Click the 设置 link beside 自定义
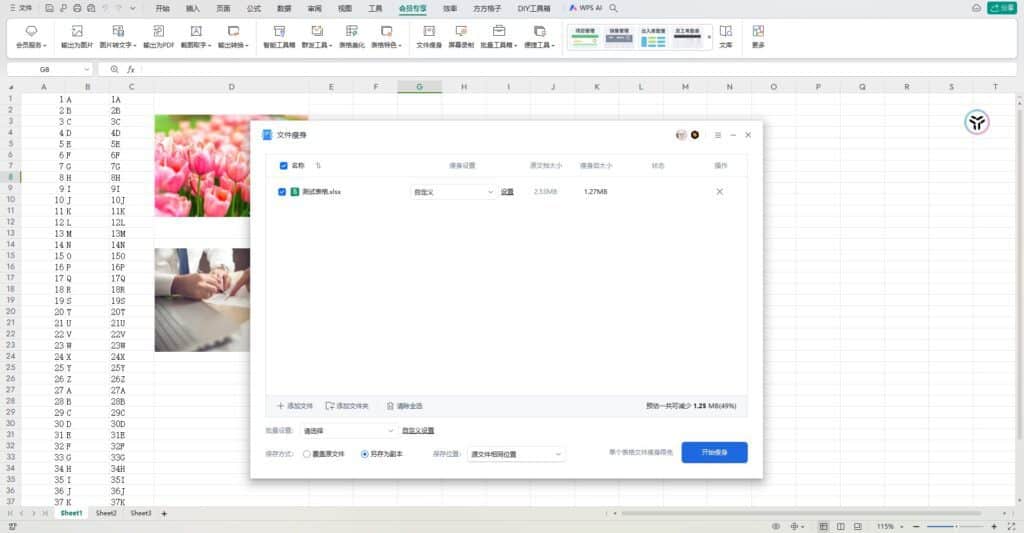Viewport: 1024px width, 533px height. coord(507,192)
